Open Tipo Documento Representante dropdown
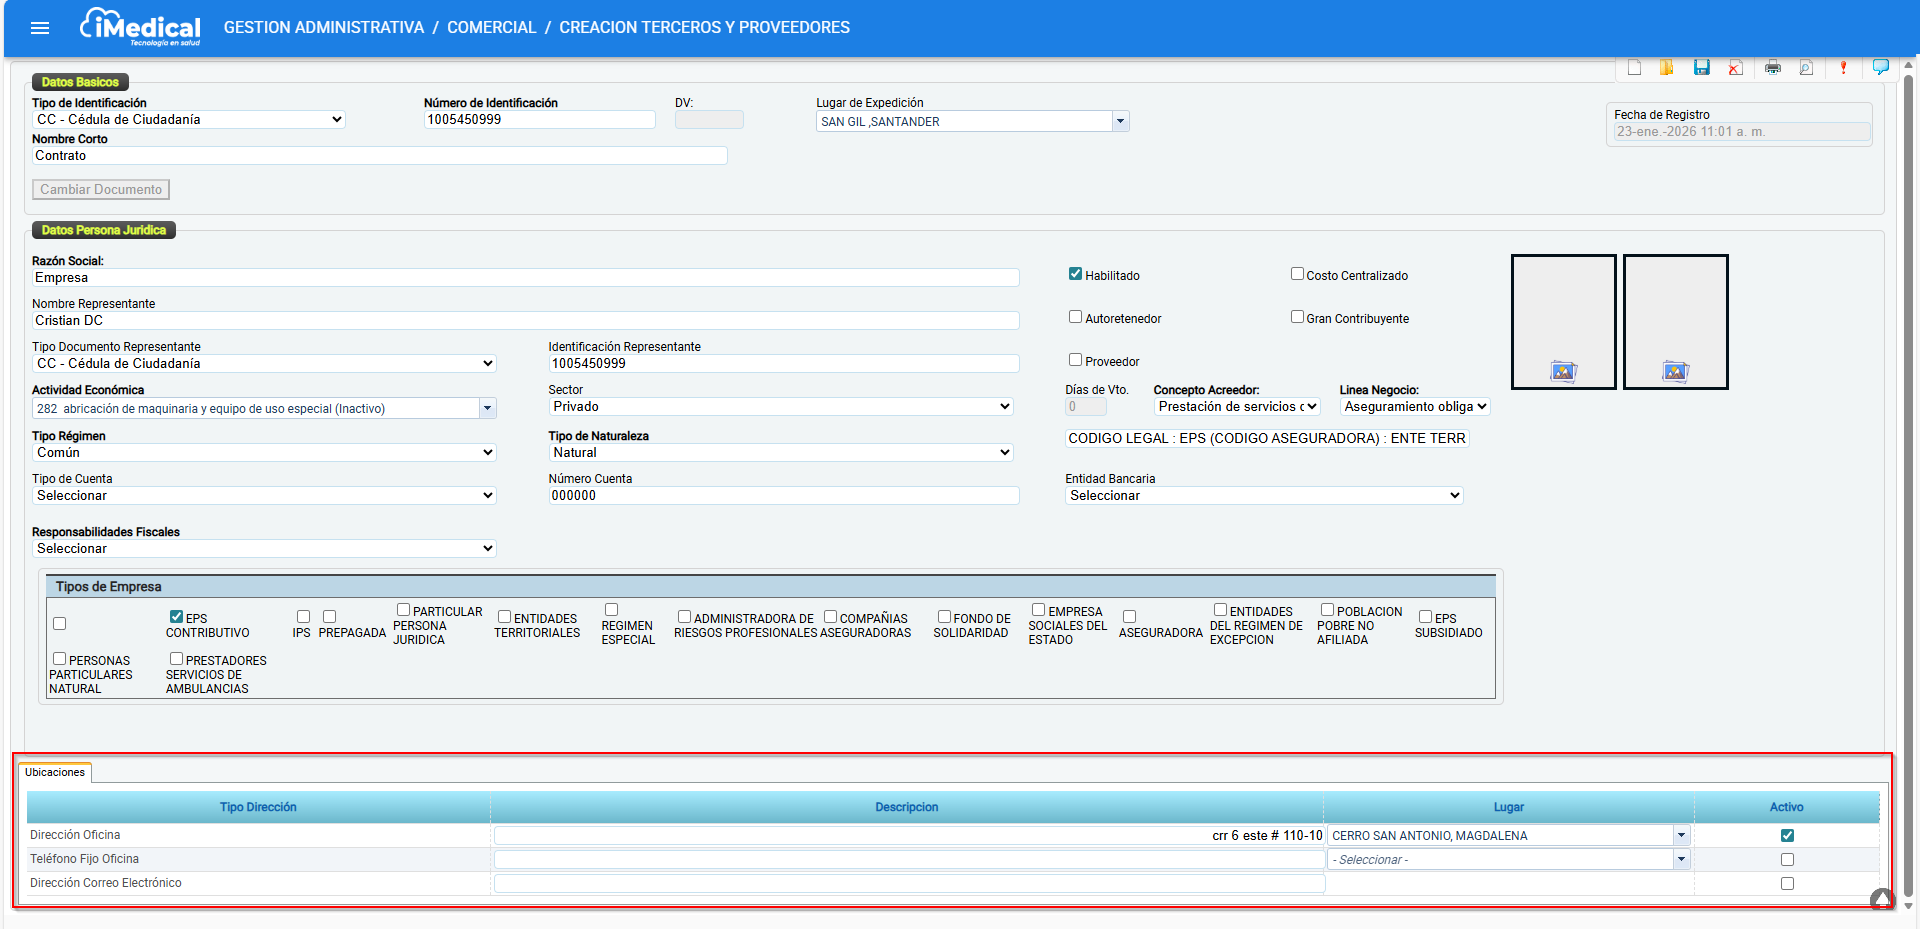1920x929 pixels. pyautogui.click(x=264, y=364)
